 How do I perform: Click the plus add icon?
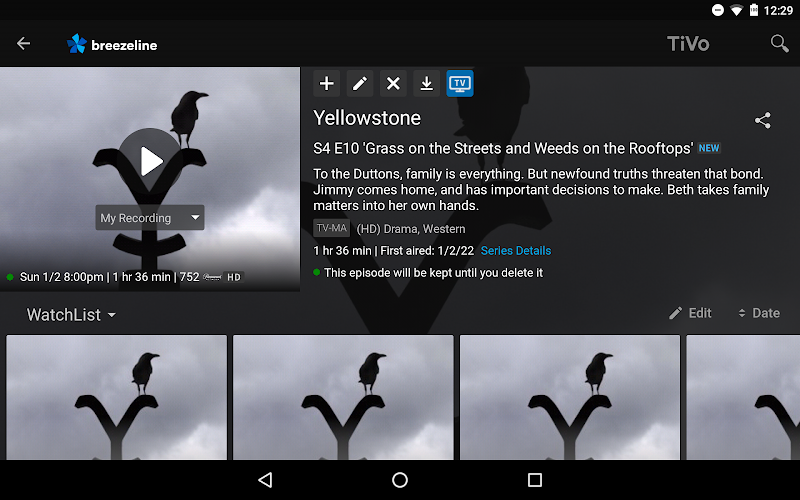(x=327, y=83)
